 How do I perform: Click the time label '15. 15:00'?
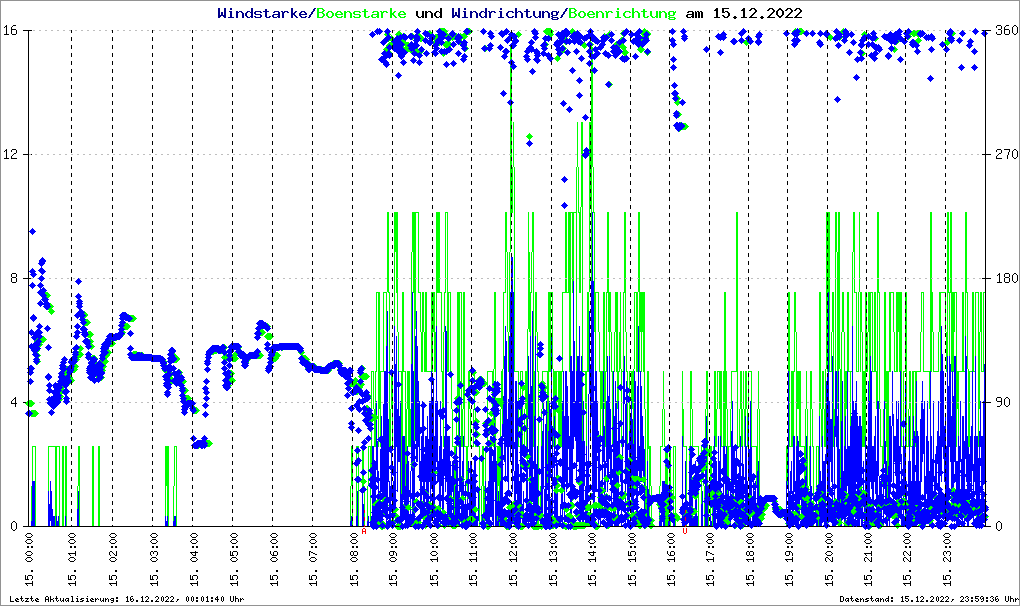coord(631,559)
